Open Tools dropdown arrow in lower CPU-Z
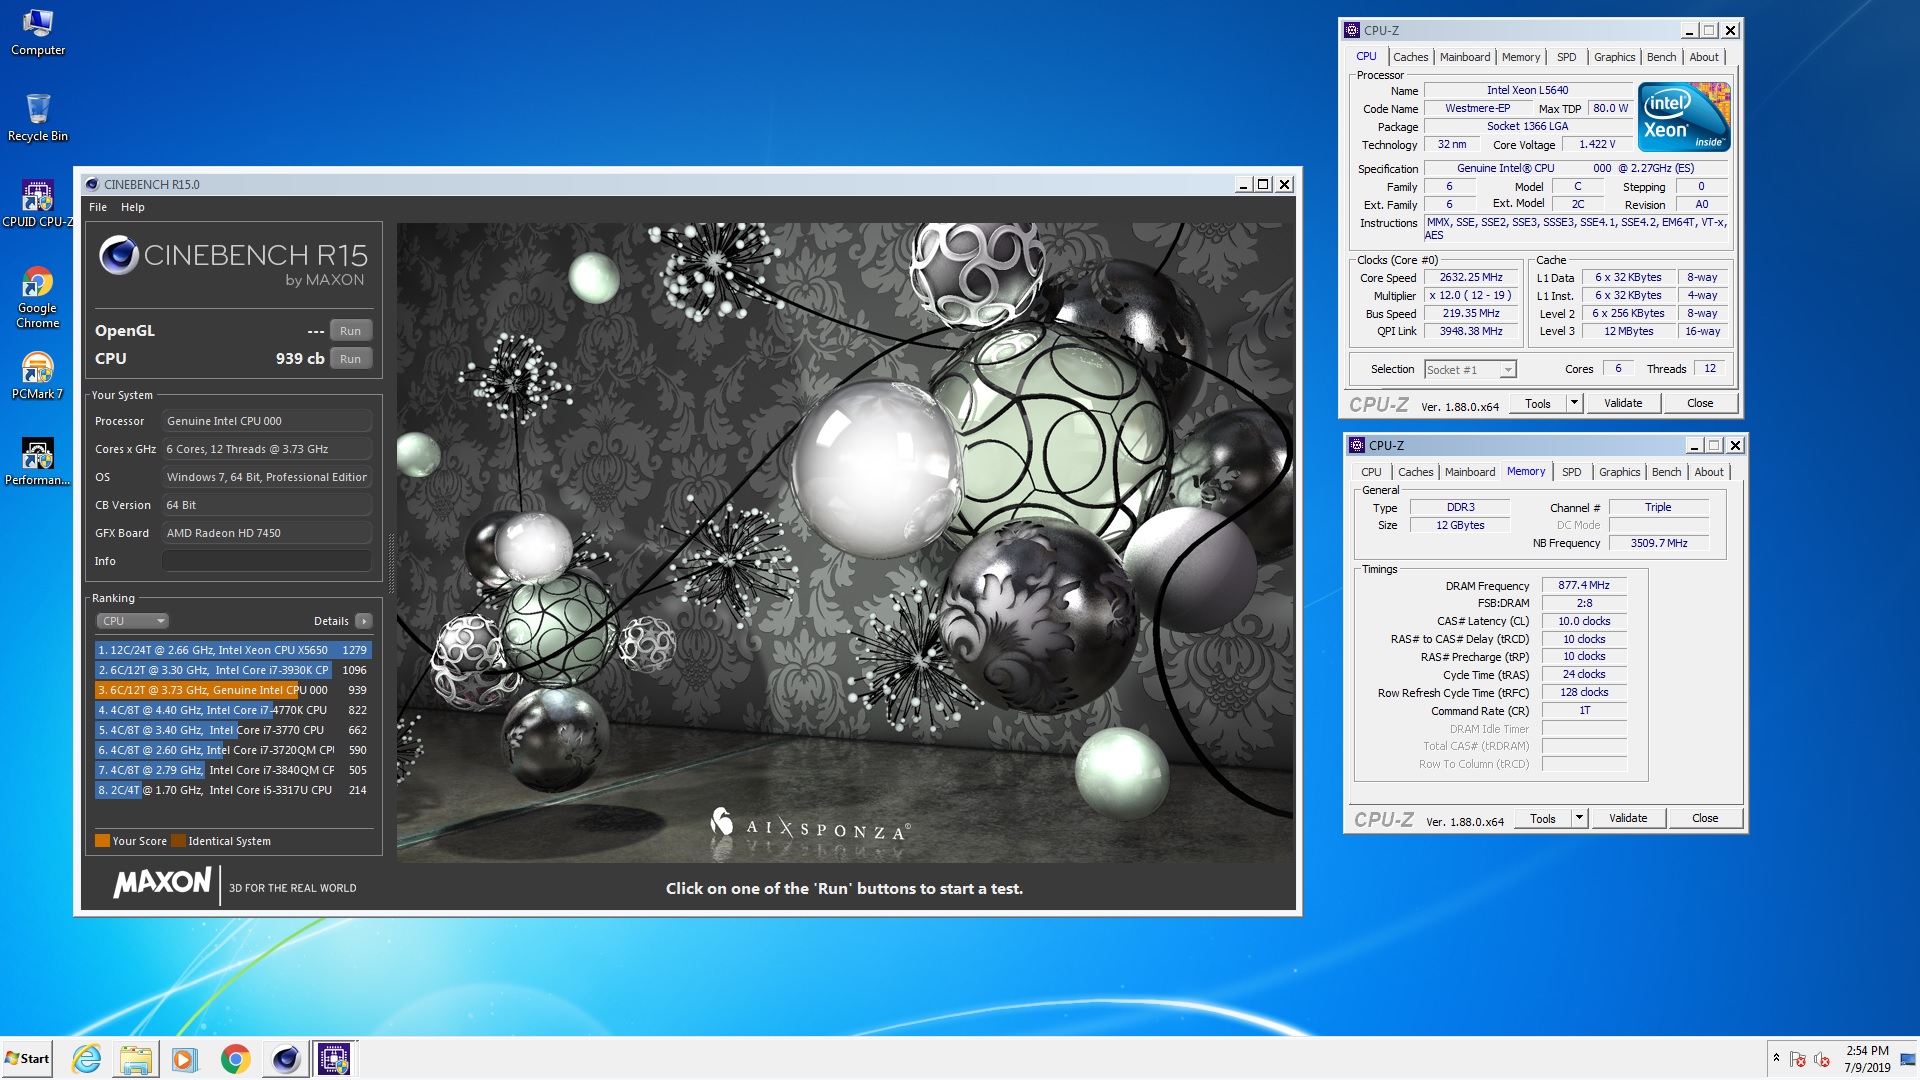Viewport: 1920px width, 1080px height. pyautogui.click(x=1579, y=819)
